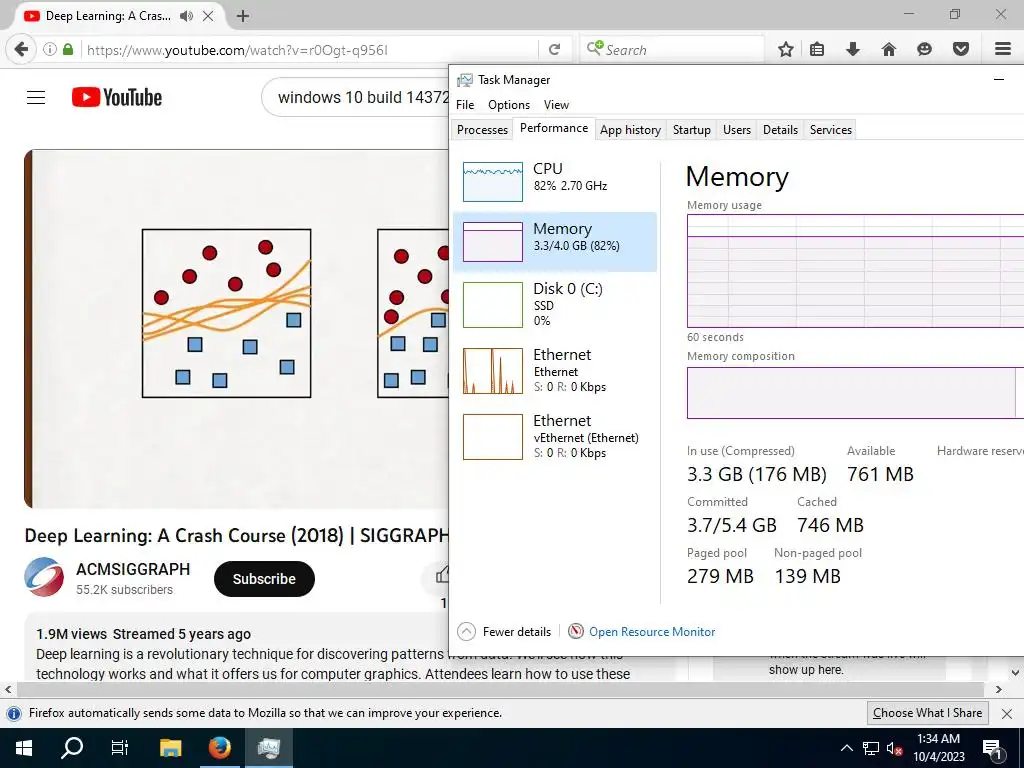Subscribe to ACMSIGGRAPH channel
Screen dimensions: 1024x768
[x=264, y=579]
